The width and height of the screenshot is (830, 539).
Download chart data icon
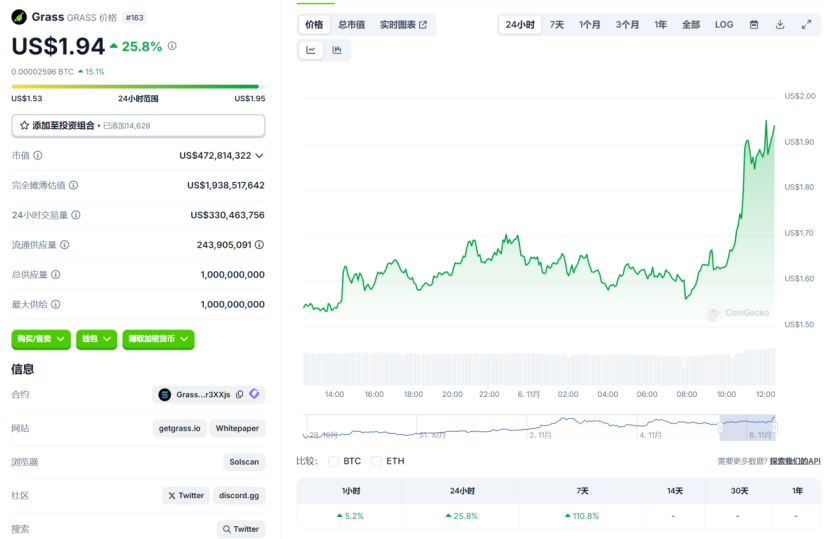pos(780,24)
